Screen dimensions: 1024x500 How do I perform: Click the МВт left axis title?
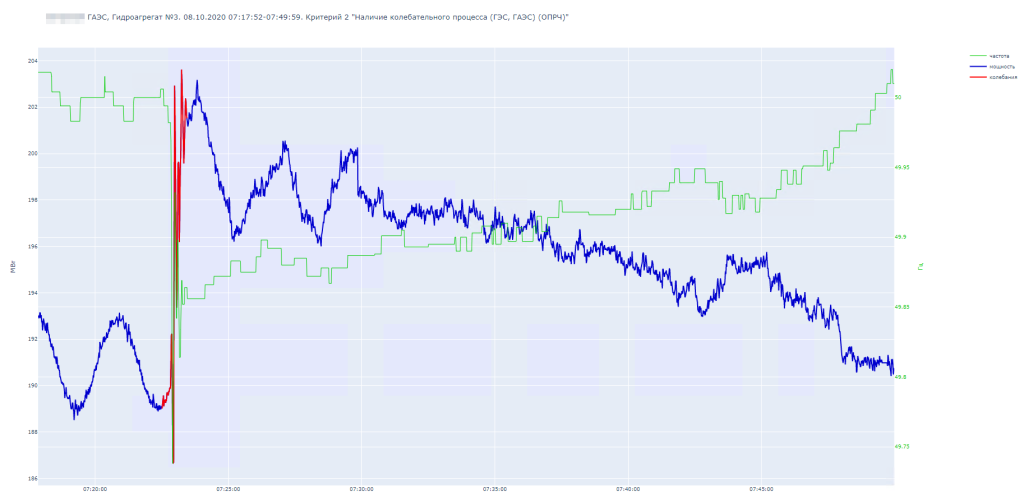pos(12,267)
